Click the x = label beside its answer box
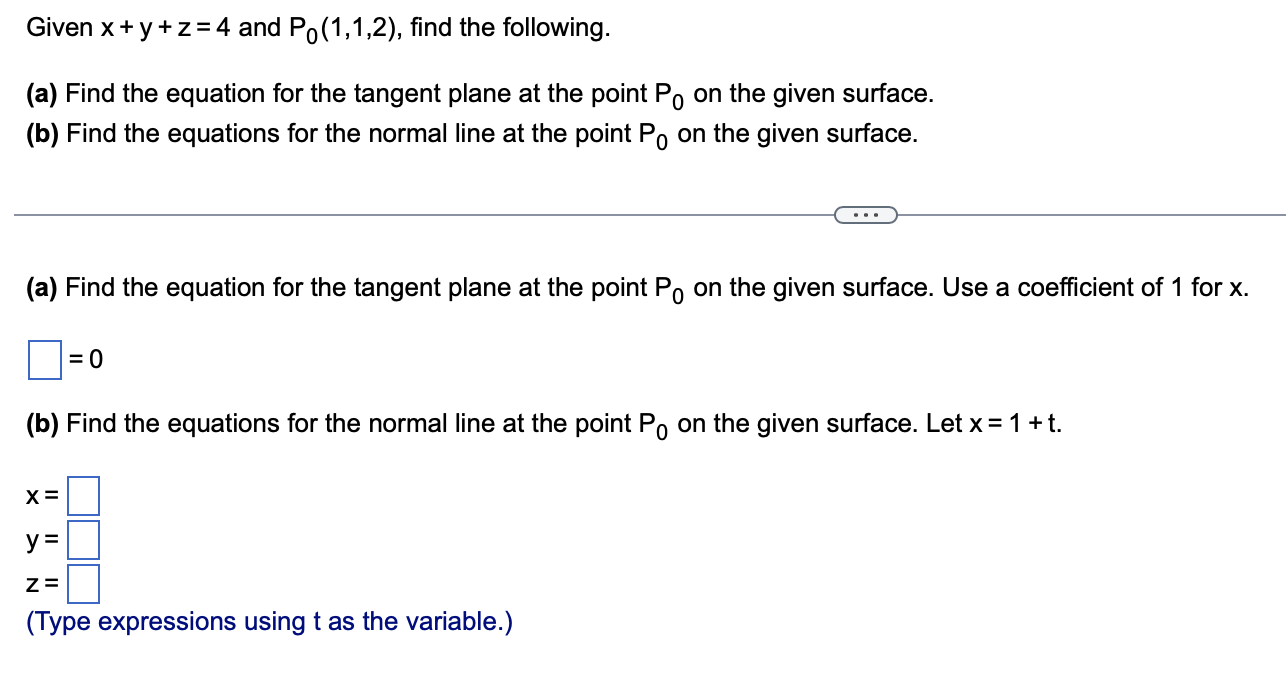Viewport: 1286px width, 692px height. (x=42, y=495)
